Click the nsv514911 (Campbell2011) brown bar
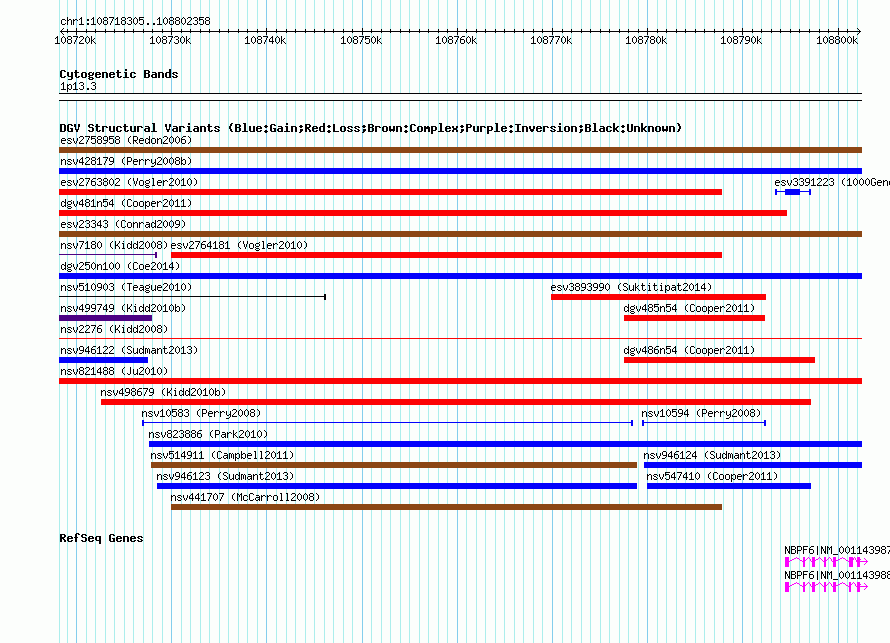 tap(394, 465)
